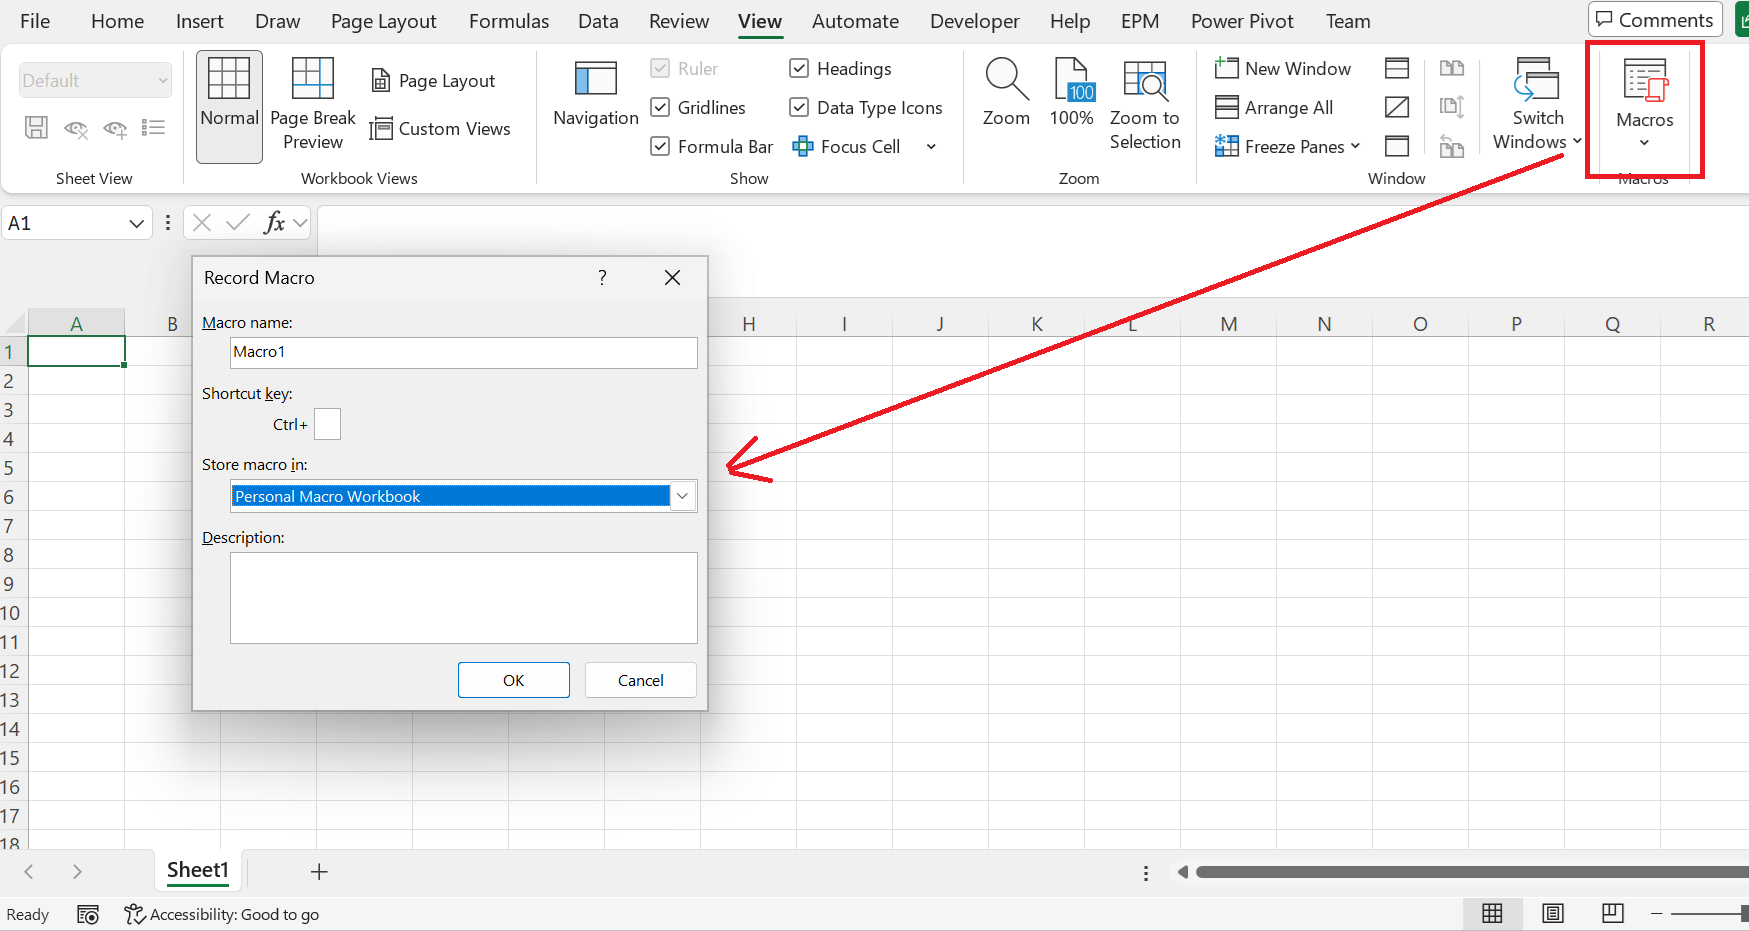Expand the formula bar chevron
The width and height of the screenshot is (1749, 931).
tap(300, 223)
